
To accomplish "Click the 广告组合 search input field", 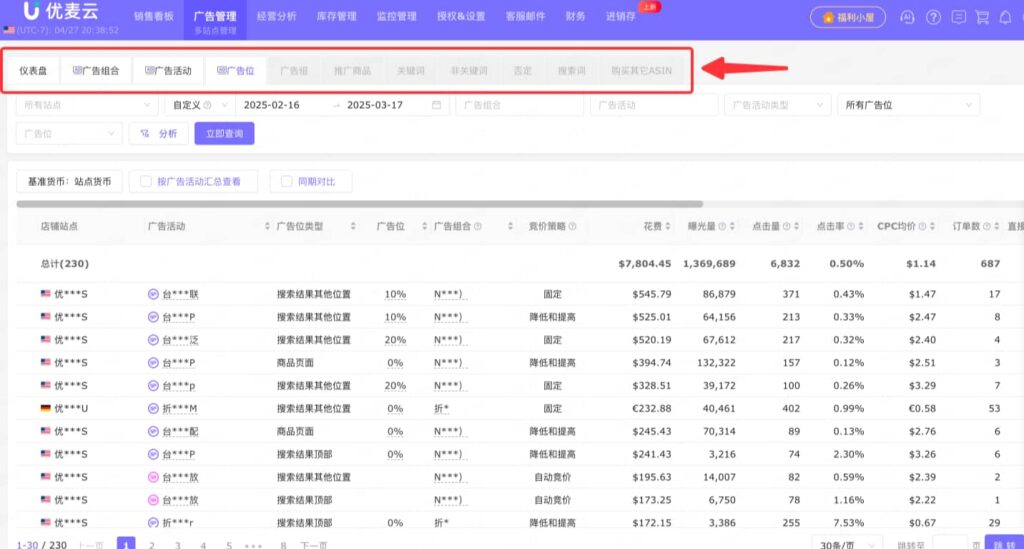I will tap(519, 105).
